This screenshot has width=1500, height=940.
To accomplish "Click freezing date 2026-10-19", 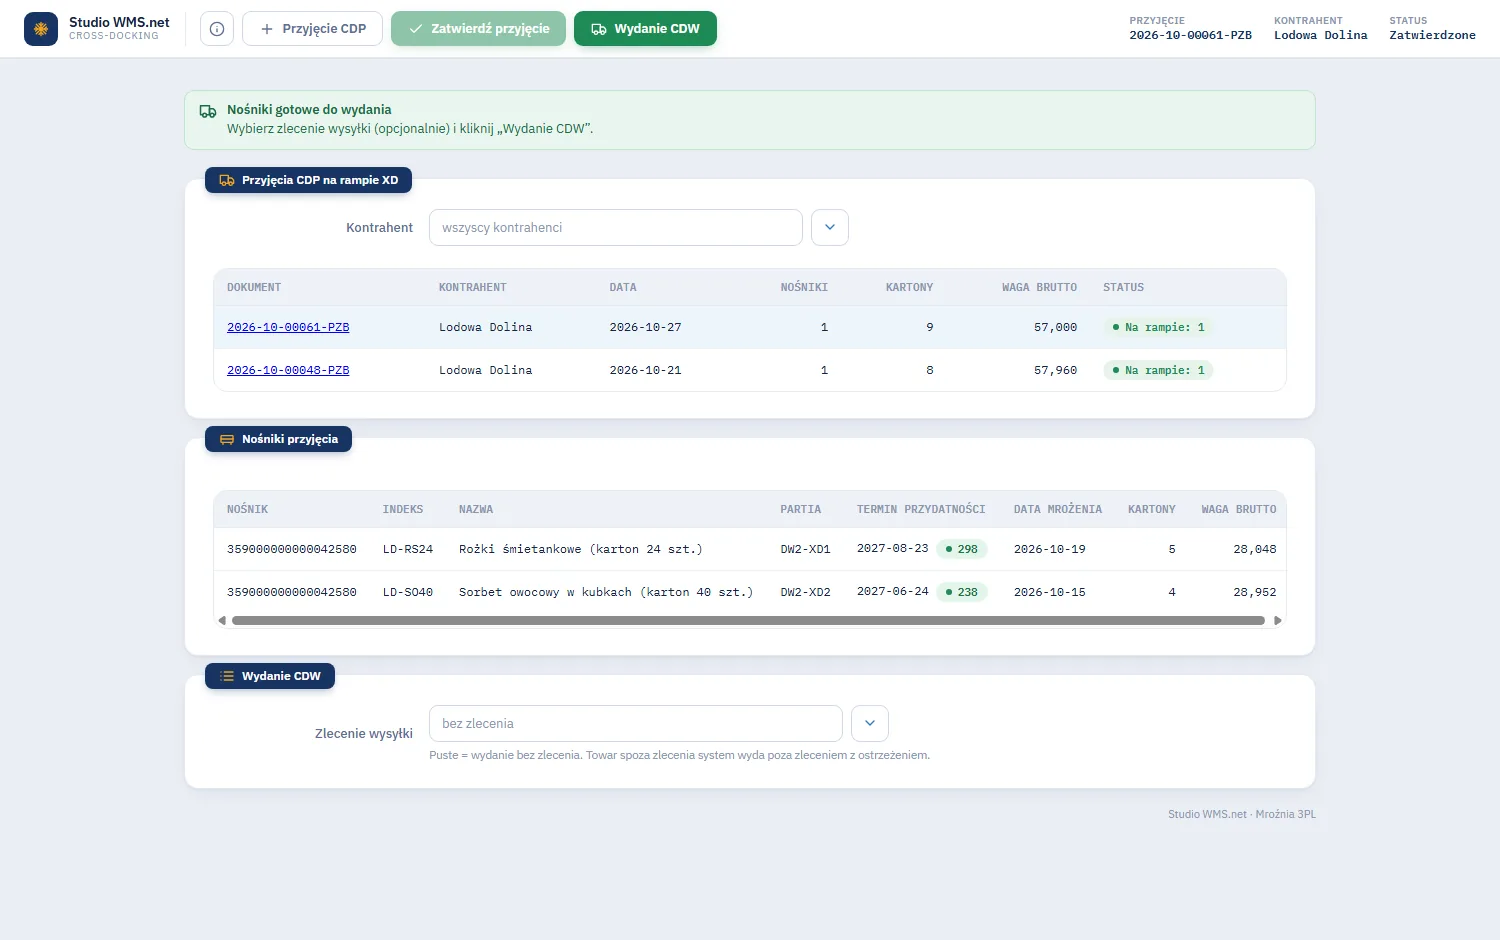I will [1049, 549].
